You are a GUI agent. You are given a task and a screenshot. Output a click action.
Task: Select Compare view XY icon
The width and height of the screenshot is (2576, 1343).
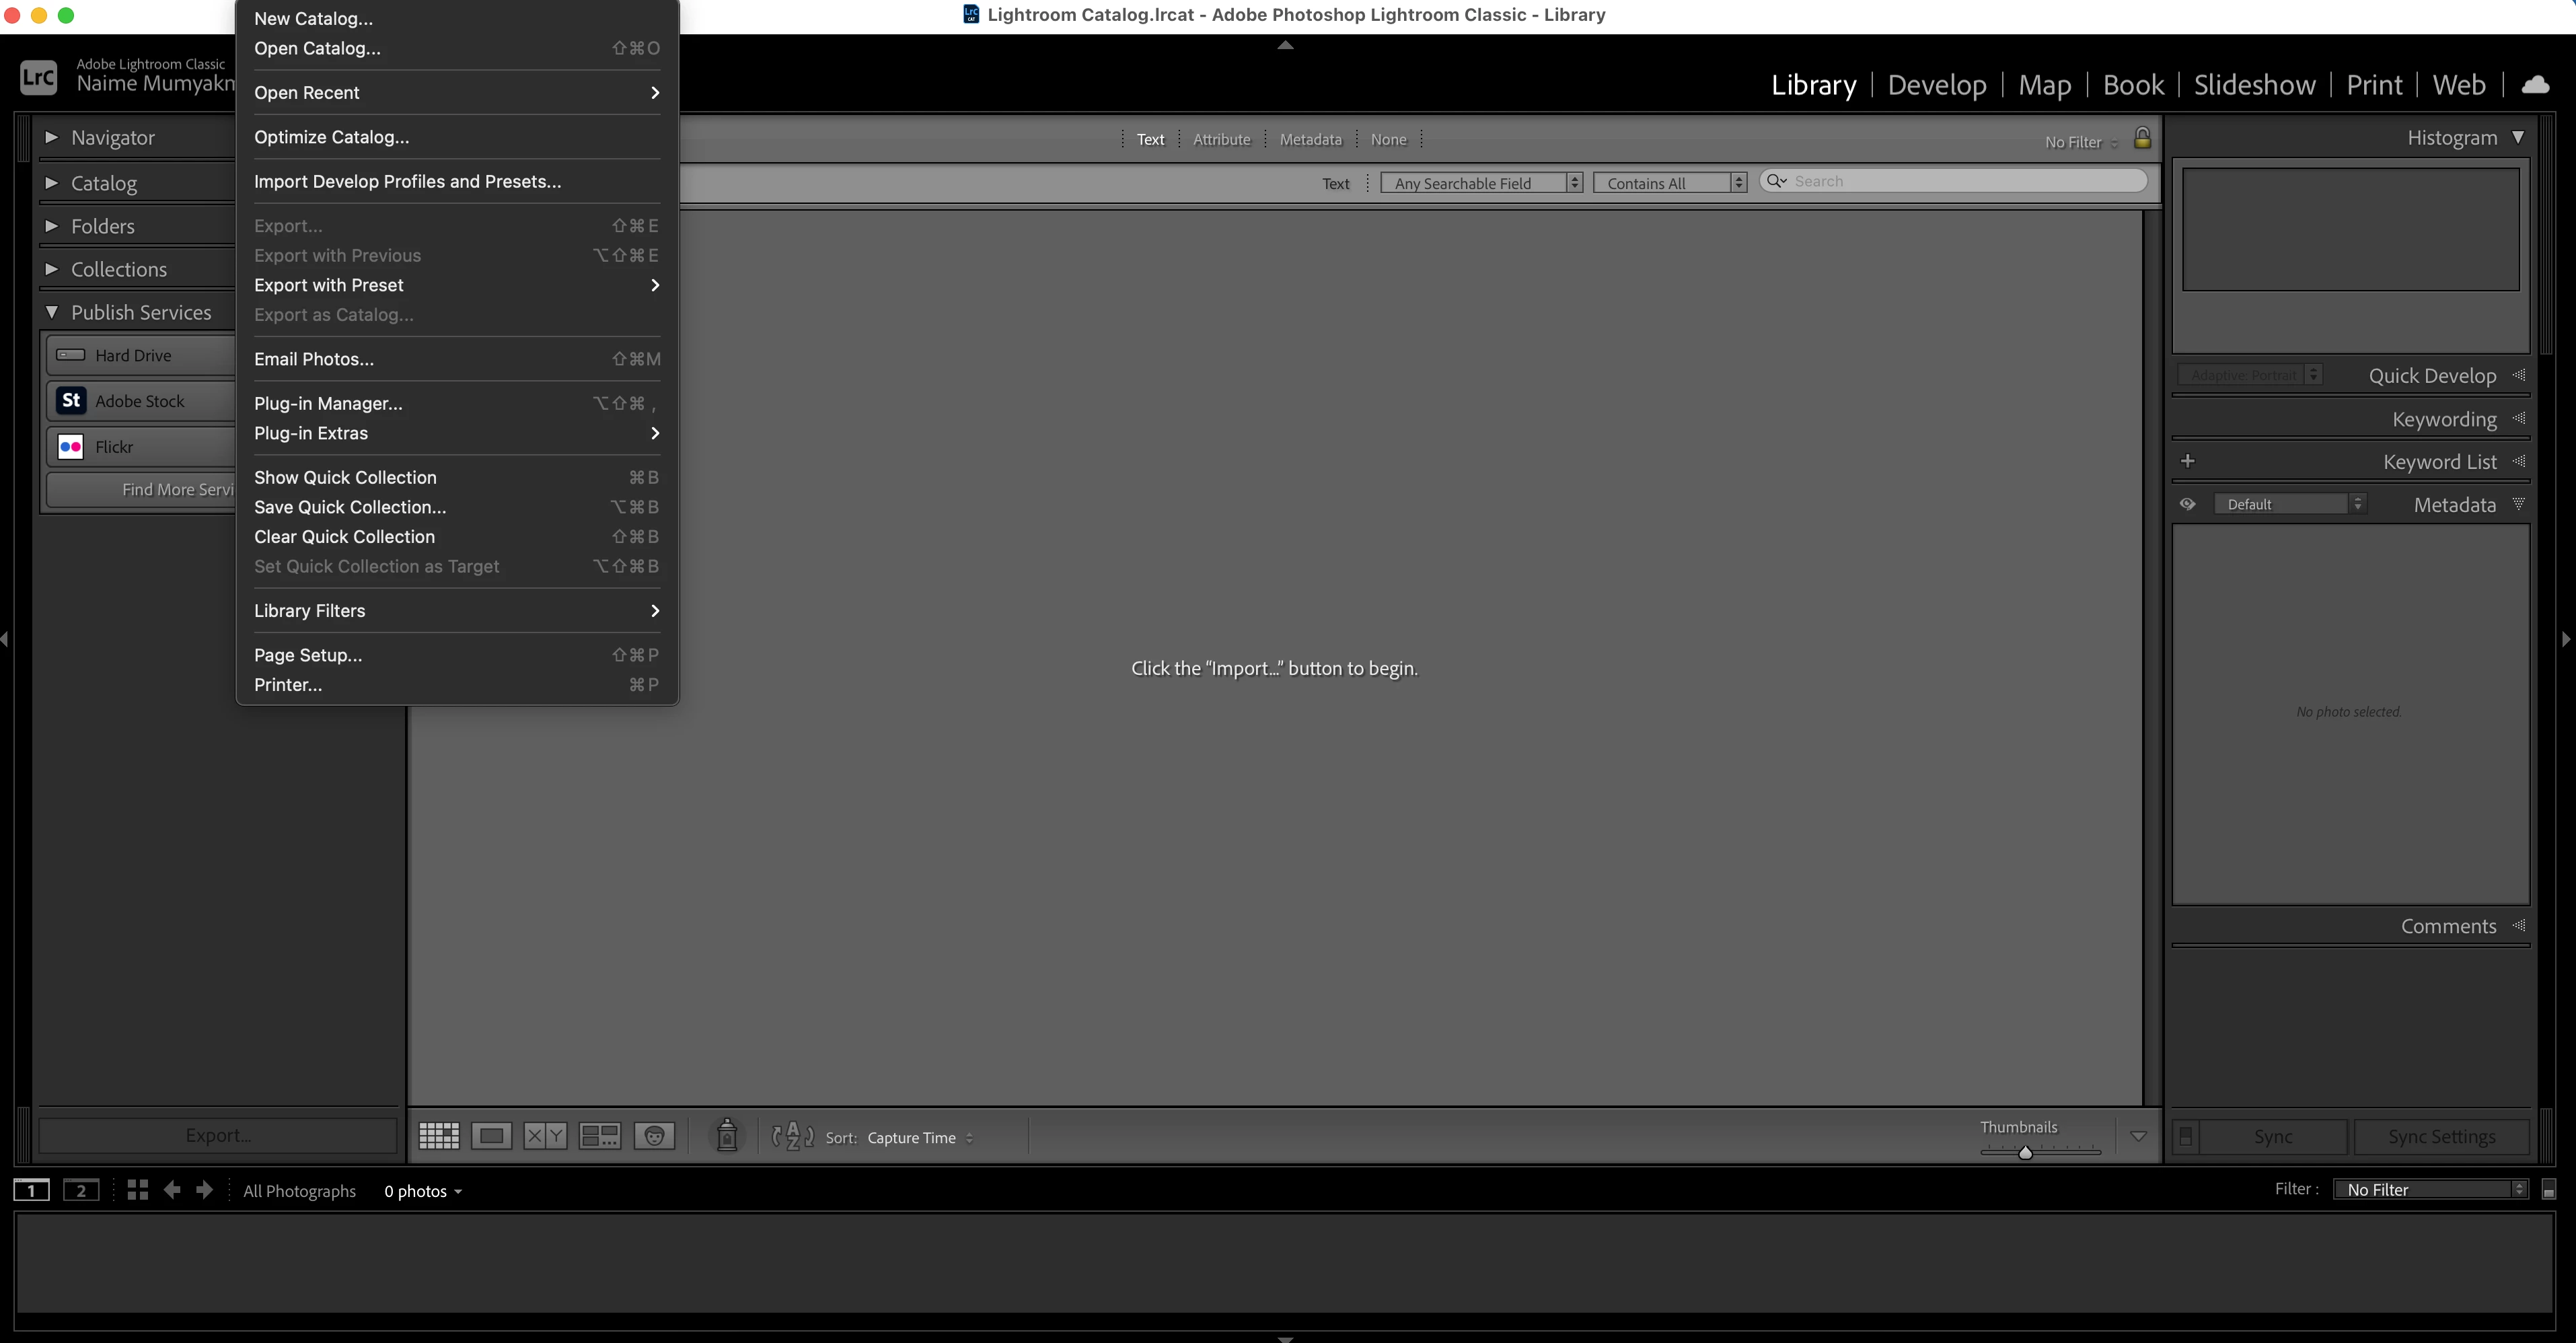click(545, 1136)
